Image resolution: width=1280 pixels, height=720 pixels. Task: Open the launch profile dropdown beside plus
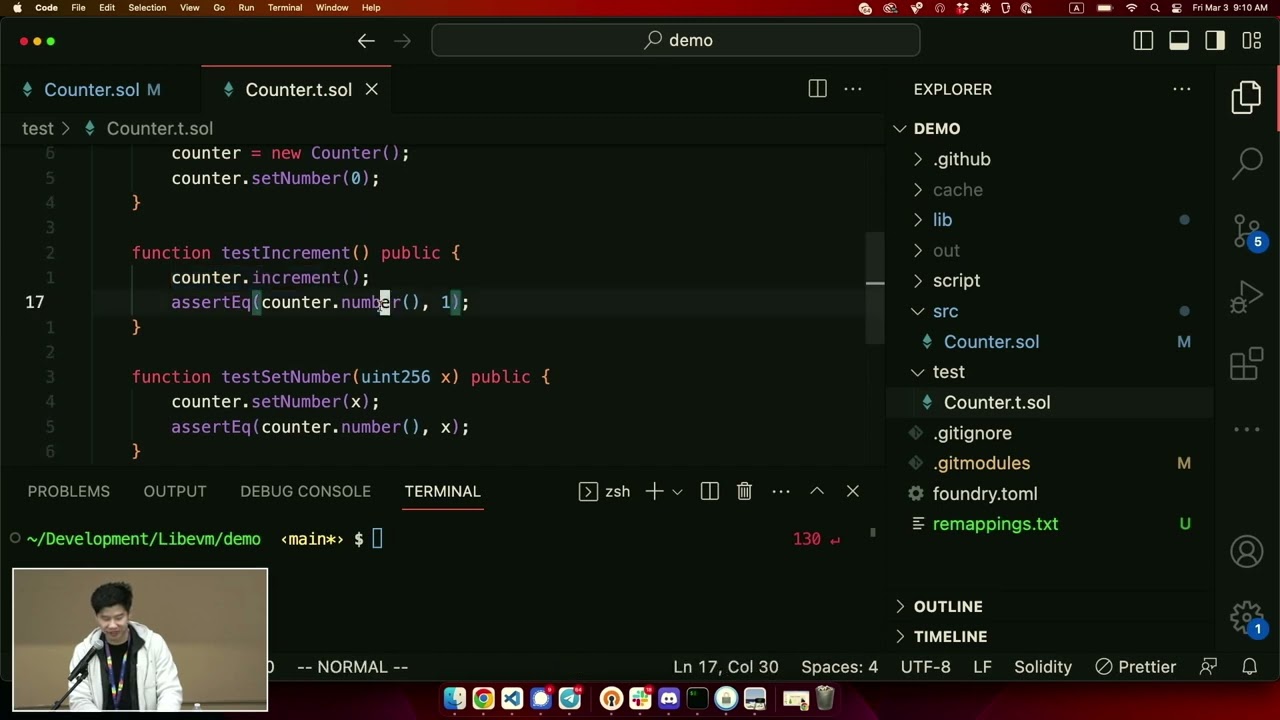coord(677,491)
